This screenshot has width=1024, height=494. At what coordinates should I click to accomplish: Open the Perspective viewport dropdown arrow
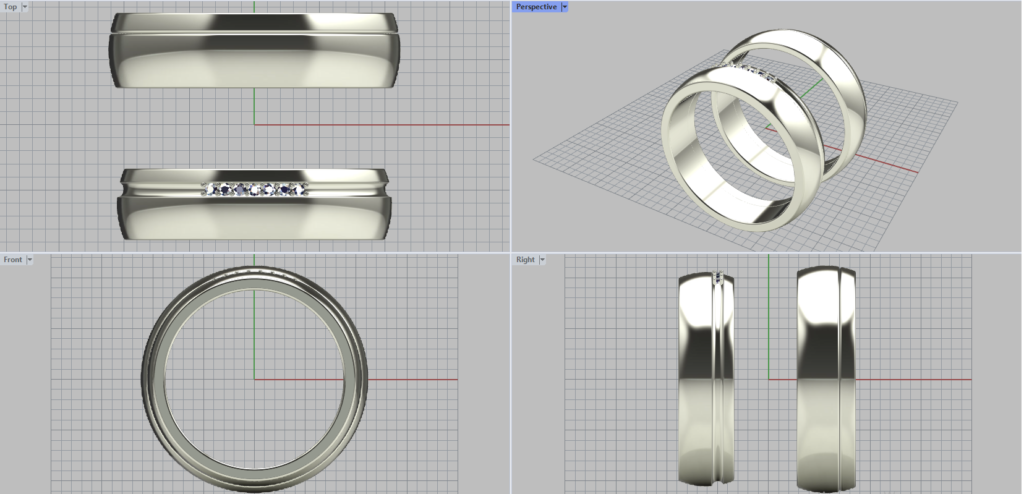[565, 7]
